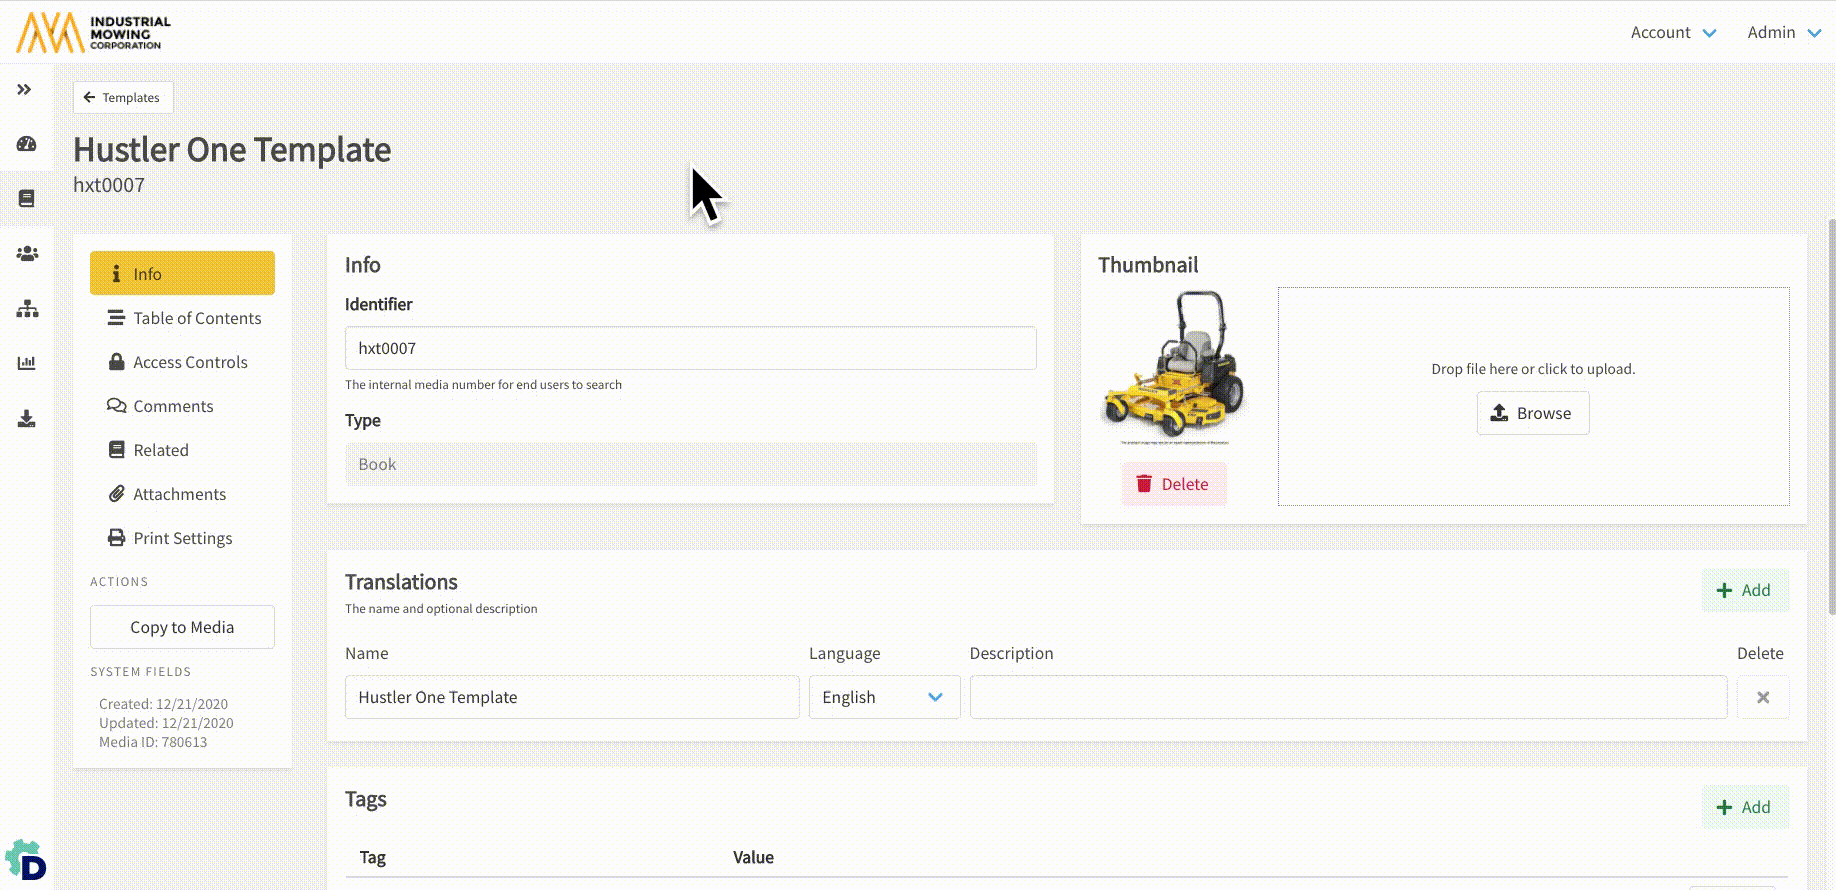Viewport: 1836px width, 890px height.
Task: Click the Browse upload button
Action: pos(1532,413)
